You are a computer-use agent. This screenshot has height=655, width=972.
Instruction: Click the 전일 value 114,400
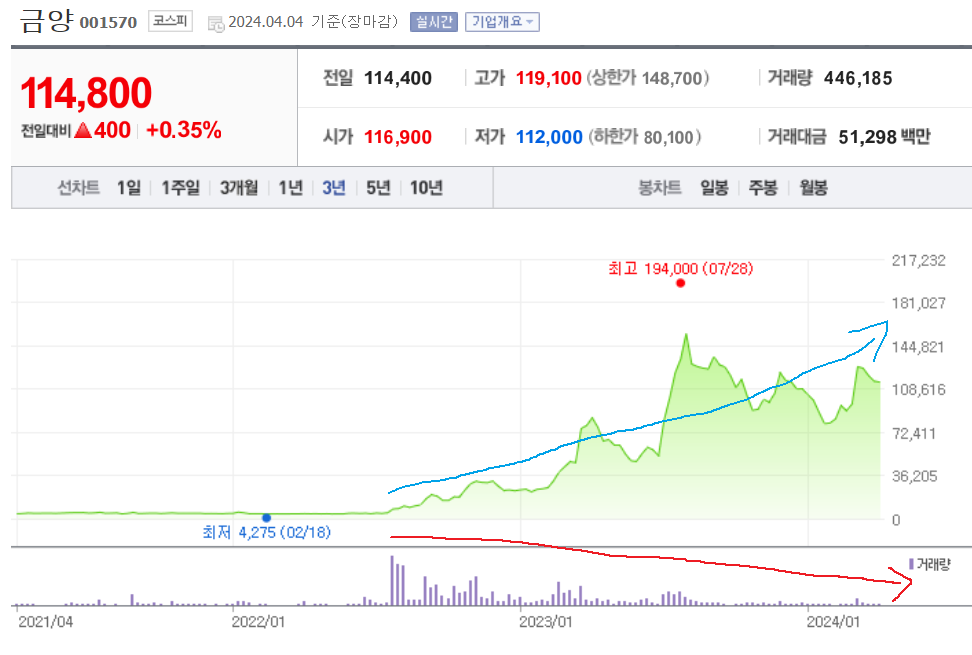pyautogui.click(x=398, y=78)
